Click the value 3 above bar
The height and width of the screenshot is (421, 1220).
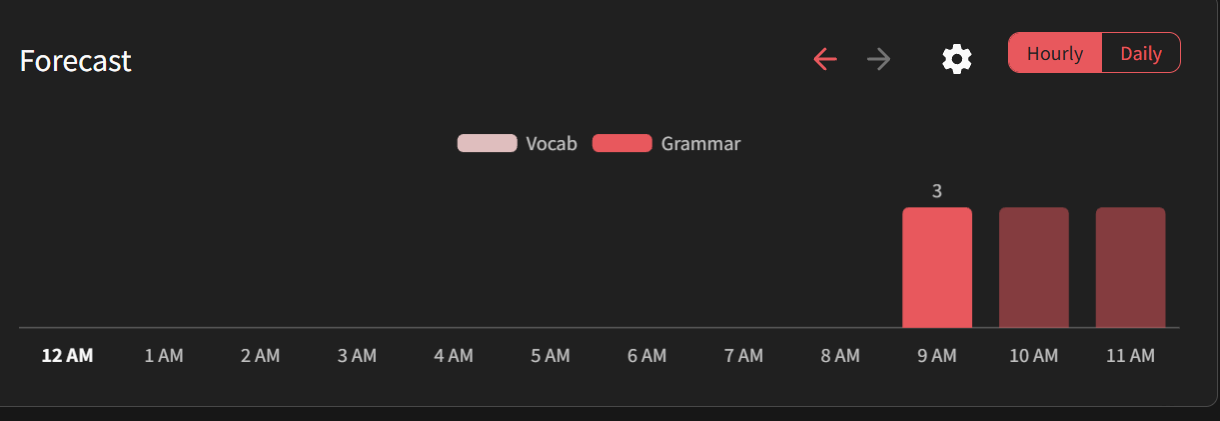click(x=937, y=191)
